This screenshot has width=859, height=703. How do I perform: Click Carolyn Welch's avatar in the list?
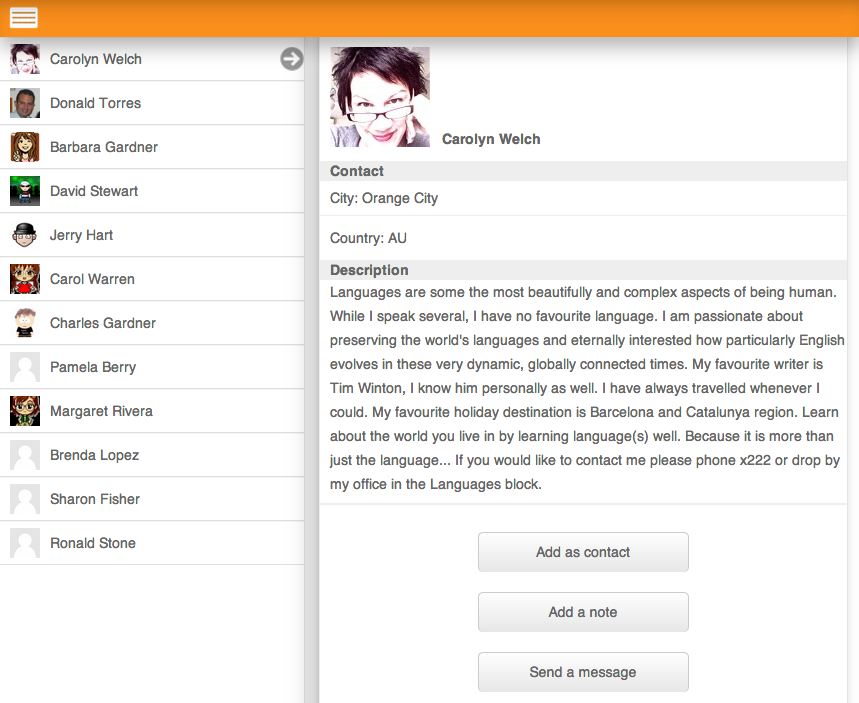pos(25,59)
